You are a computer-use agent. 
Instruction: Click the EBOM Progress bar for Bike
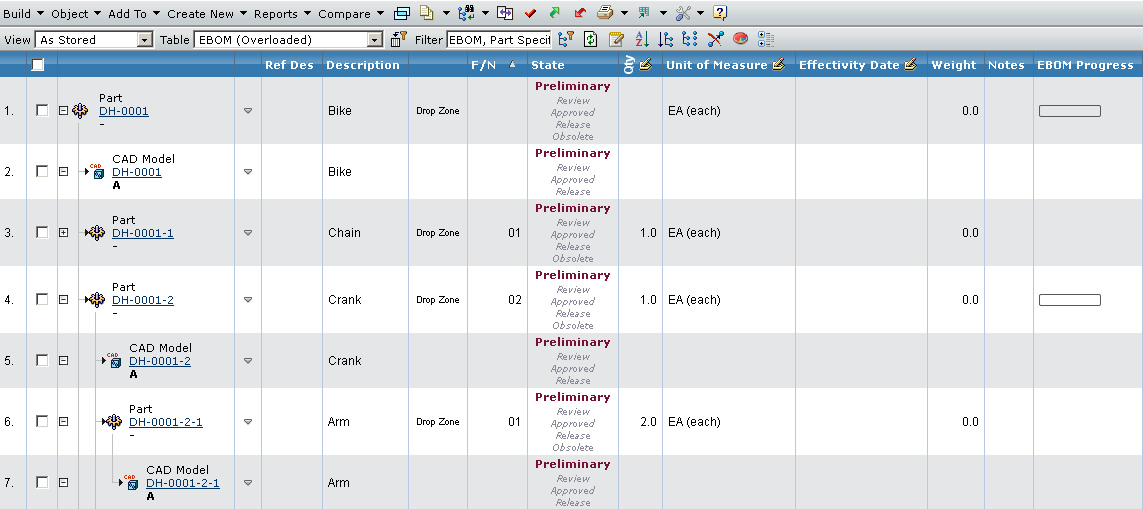point(1069,111)
